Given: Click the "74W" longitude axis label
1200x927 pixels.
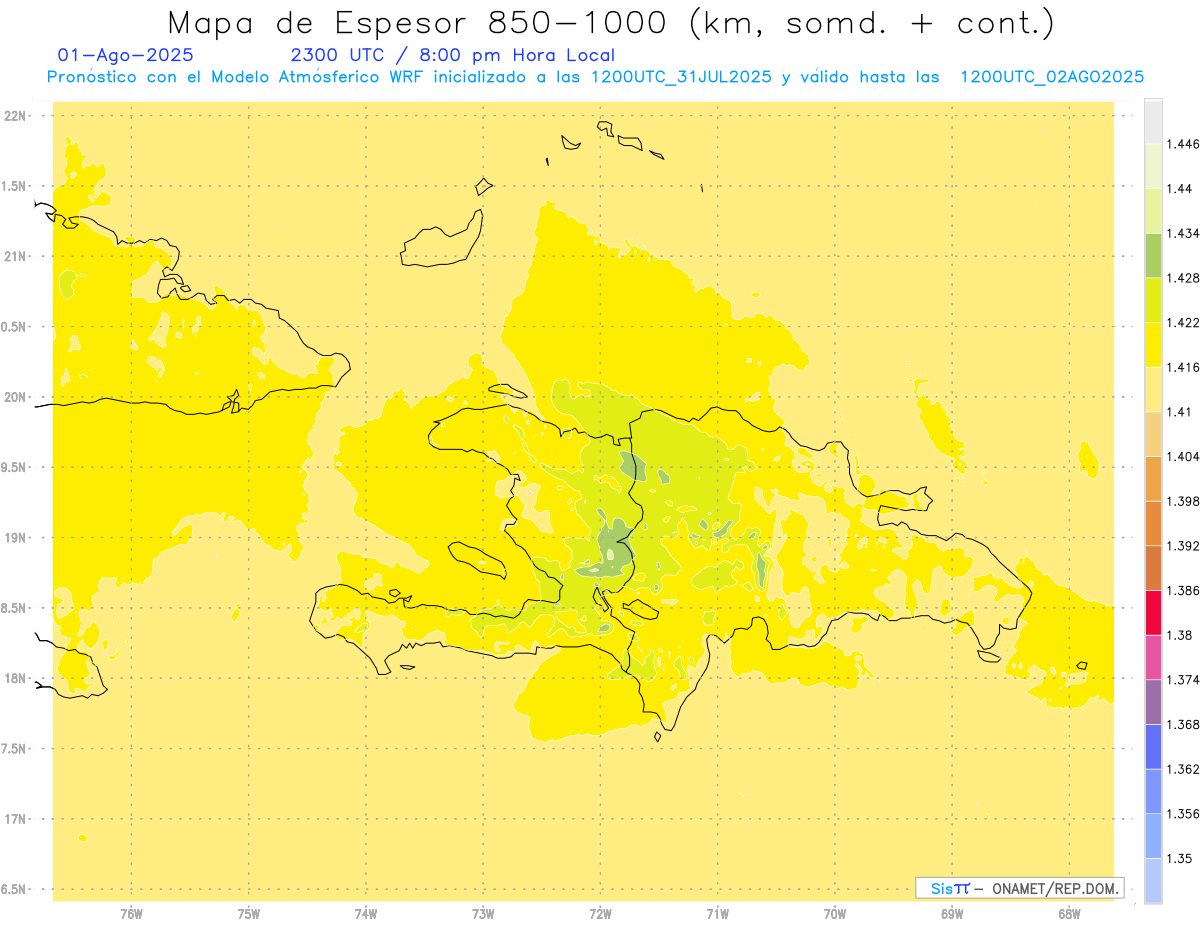Looking at the screenshot, I should [365, 914].
